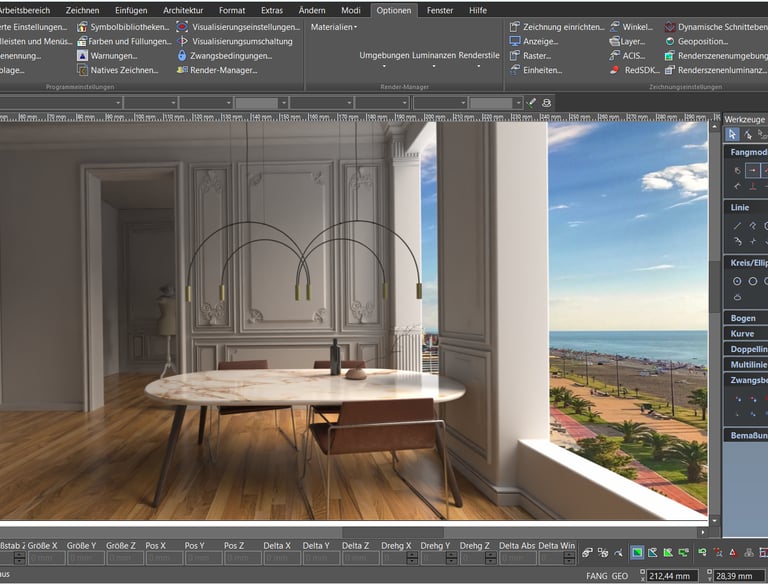
Task: Open Dynamische Schnittebene settings
Action: (x=716, y=27)
